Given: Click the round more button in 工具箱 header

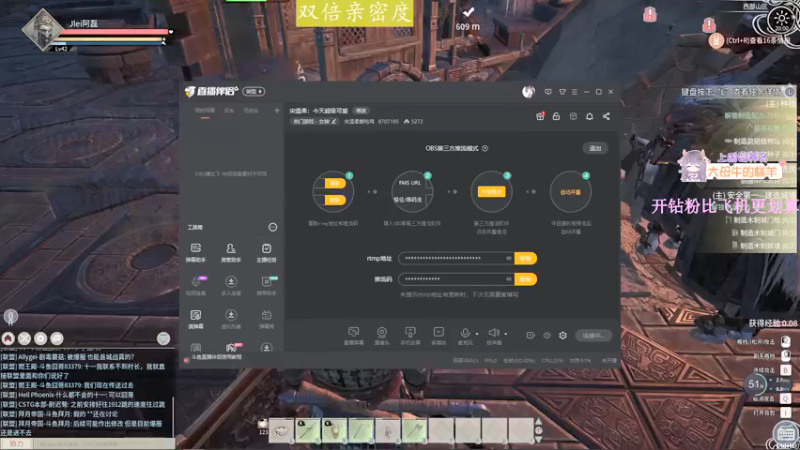Looking at the screenshot, I should tap(273, 227).
